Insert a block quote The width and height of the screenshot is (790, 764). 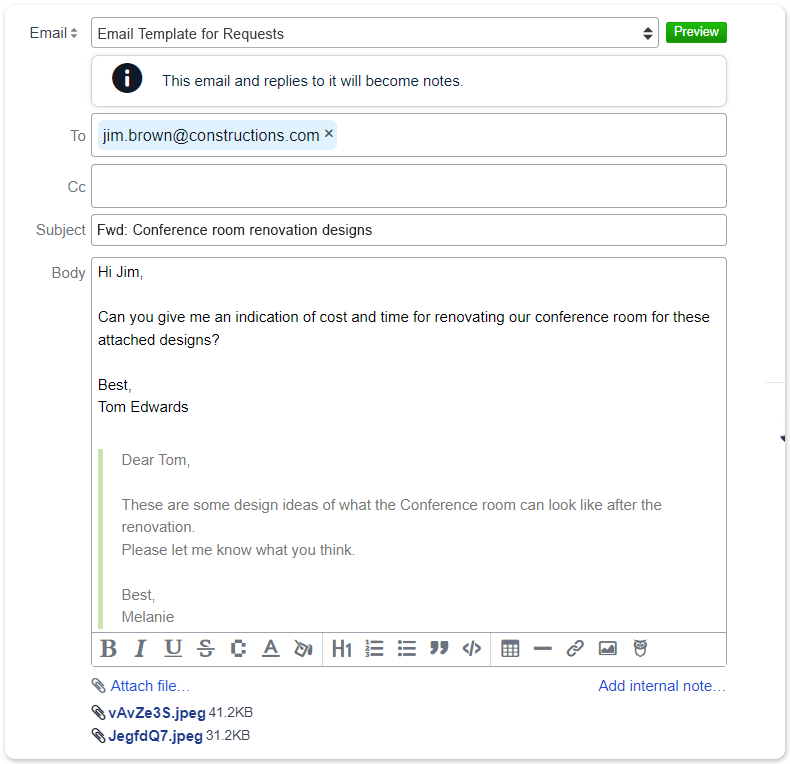(x=439, y=649)
